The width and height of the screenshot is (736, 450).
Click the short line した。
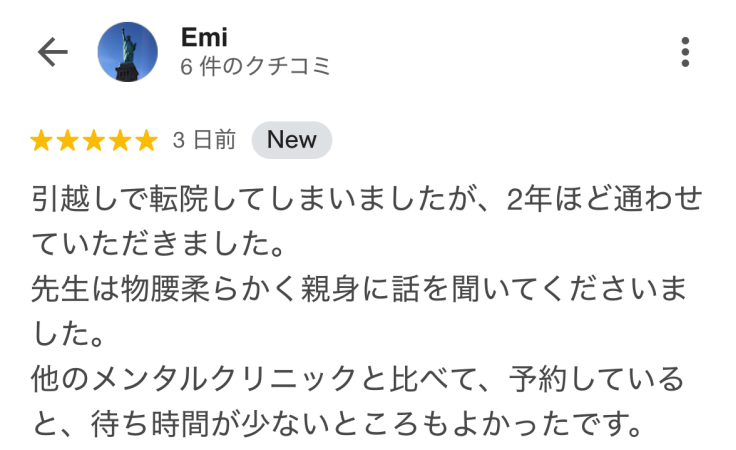tap(68, 334)
